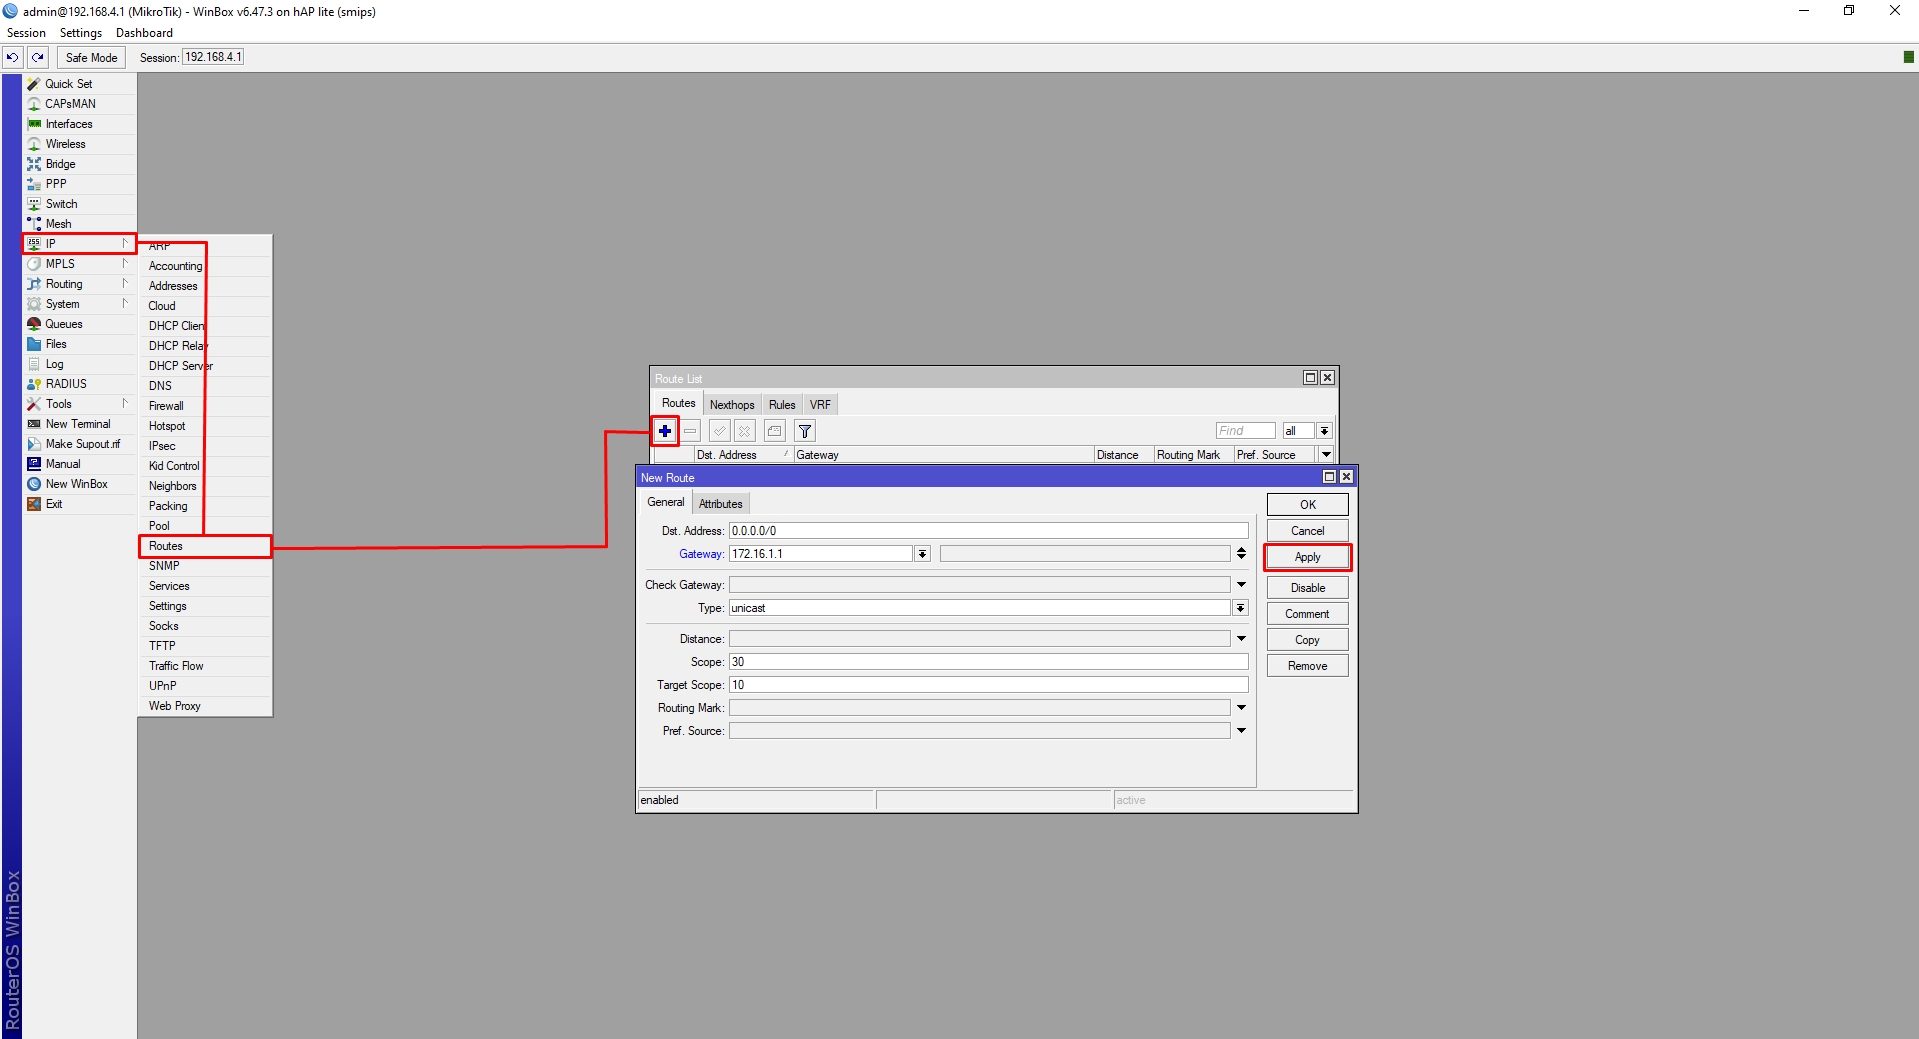
Task: Open the Gateway dropdown arrow
Action: [922, 554]
